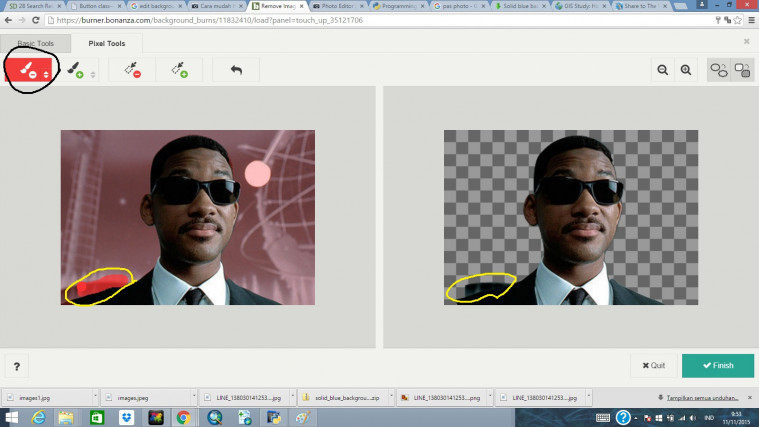Click the original photo canvas on the left

click(x=188, y=217)
